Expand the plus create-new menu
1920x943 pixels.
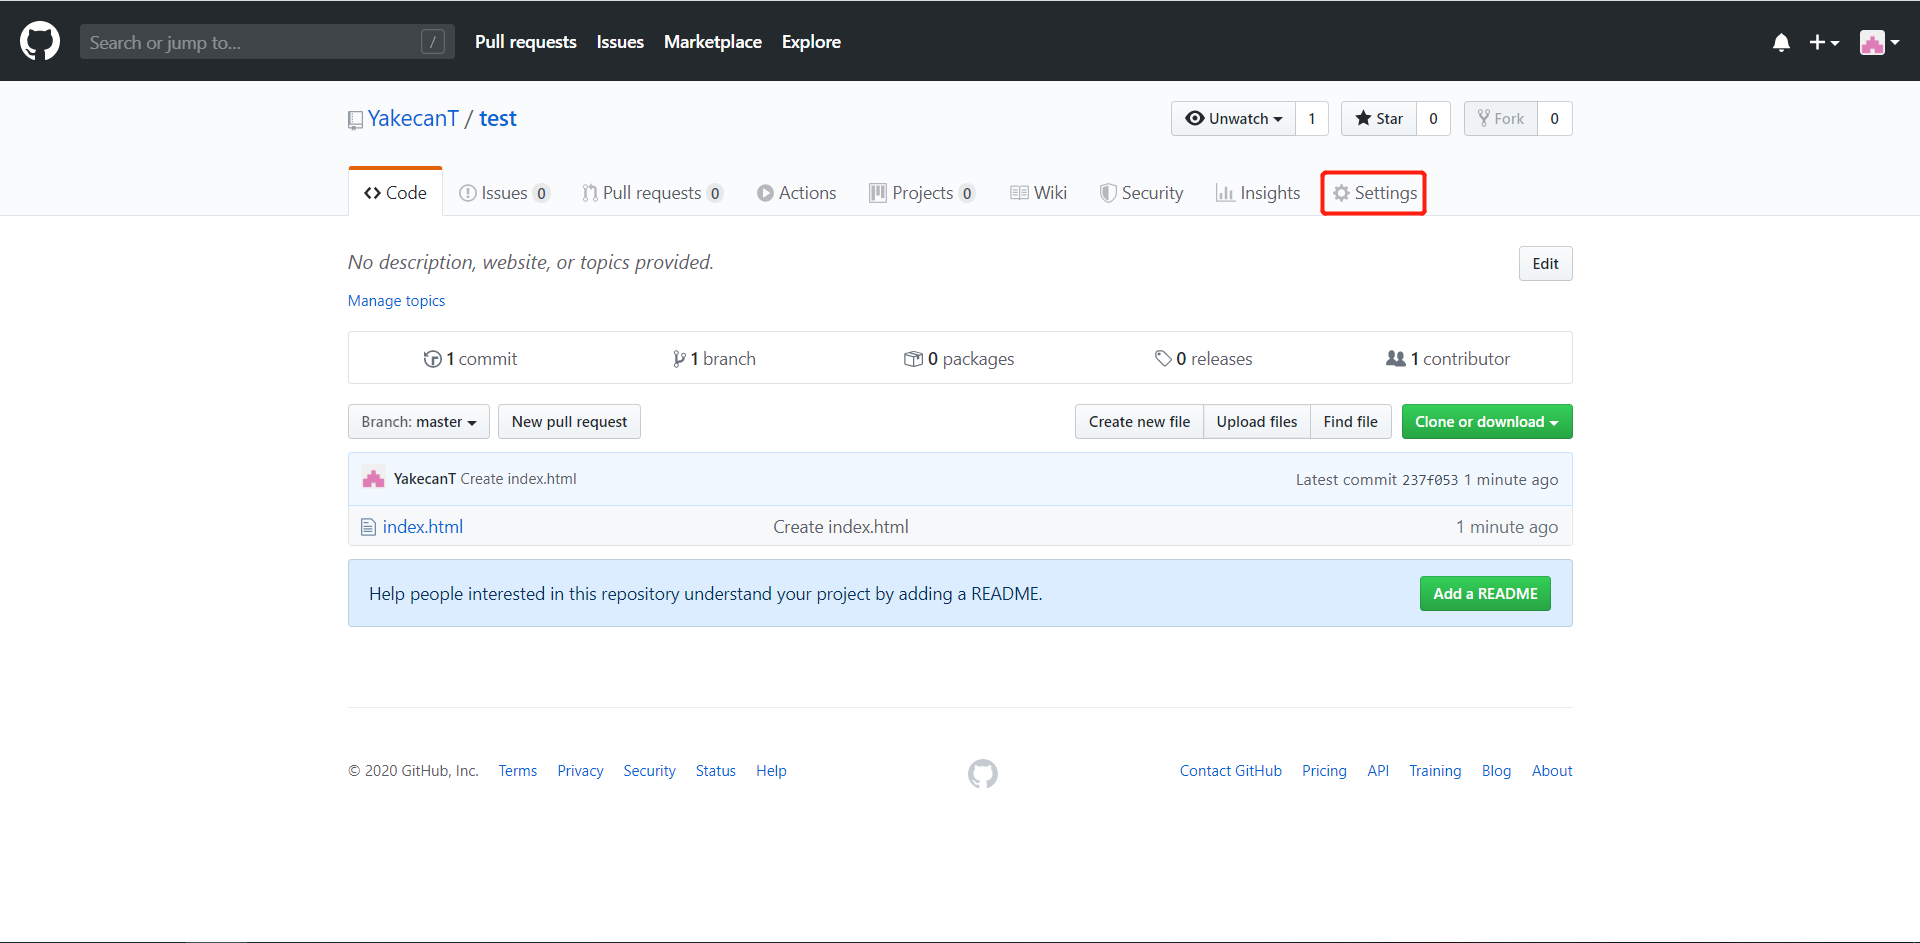click(1824, 42)
